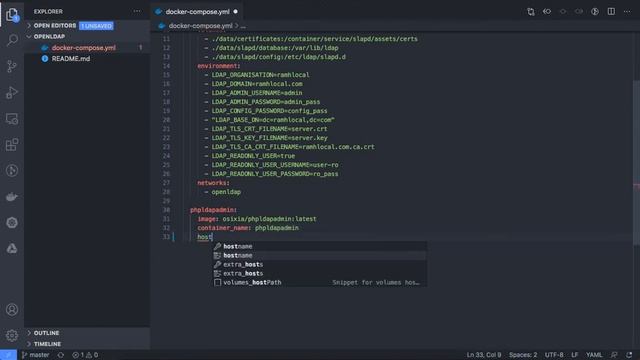
Task: Open the errors and warnings indicator
Action: [85, 355]
